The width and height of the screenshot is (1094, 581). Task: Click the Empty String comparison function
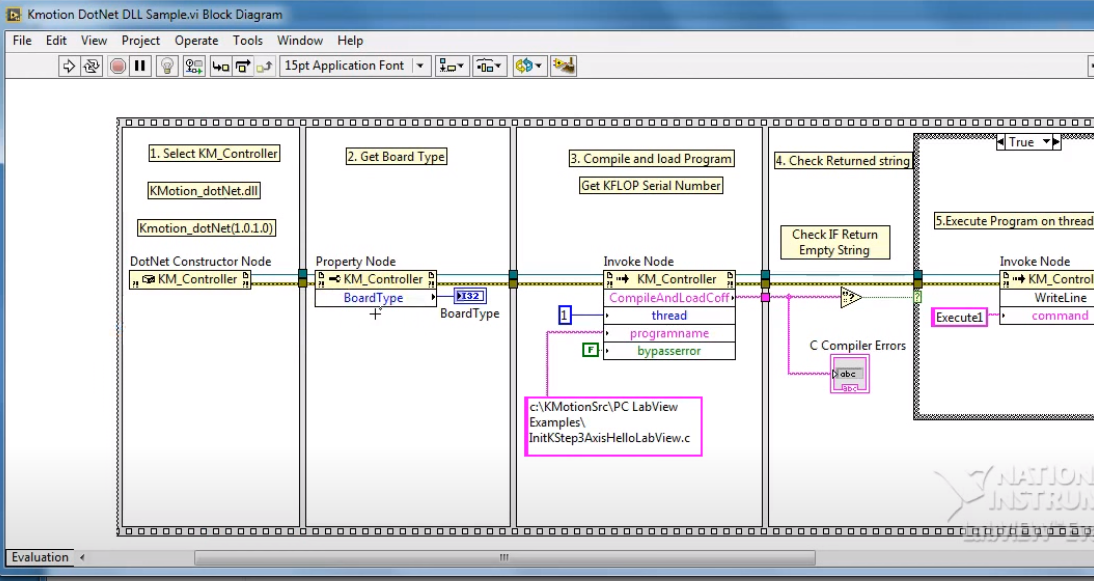pos(850,297)
